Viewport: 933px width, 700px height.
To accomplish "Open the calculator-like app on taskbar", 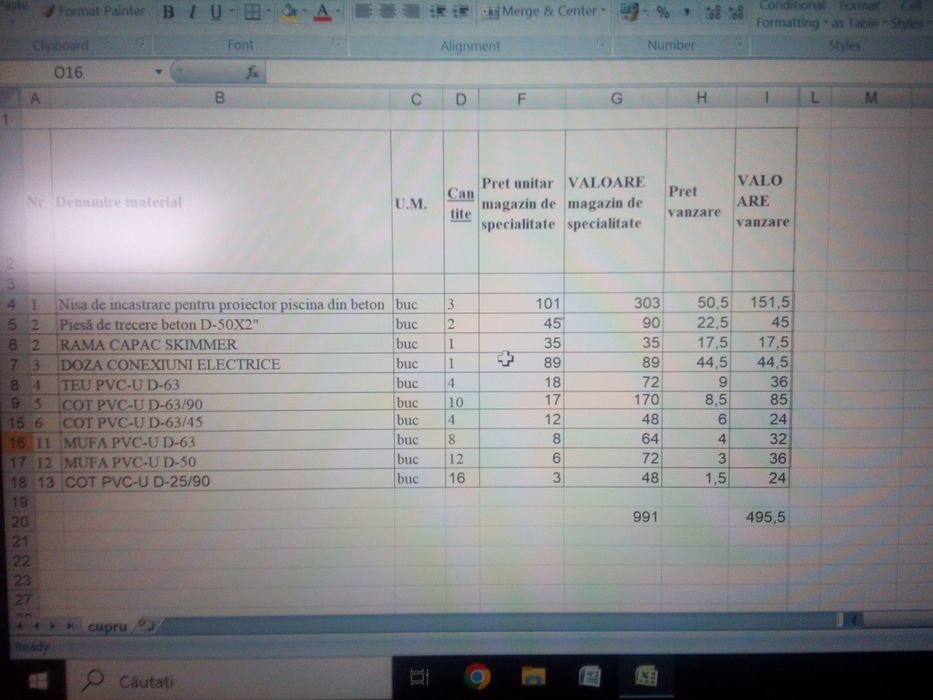I will (590, 676).
